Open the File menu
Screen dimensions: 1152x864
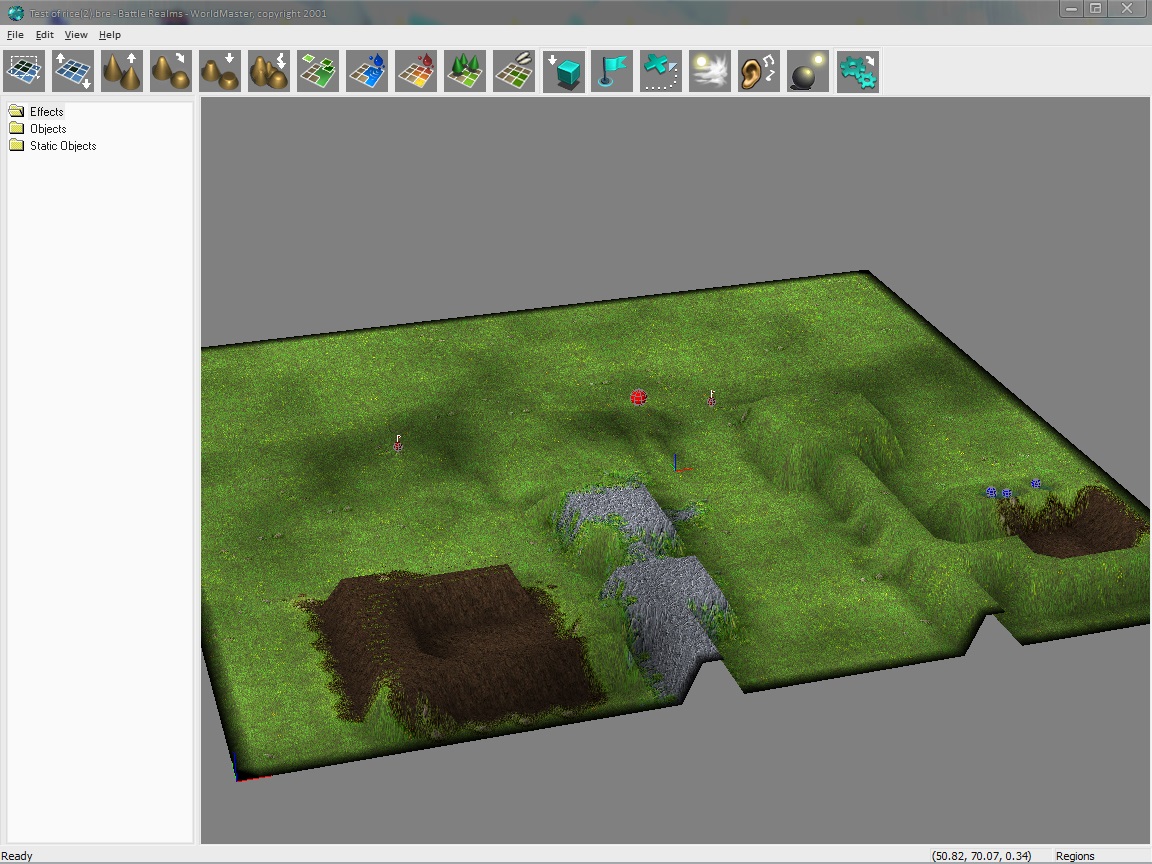[x=15, y=35]
